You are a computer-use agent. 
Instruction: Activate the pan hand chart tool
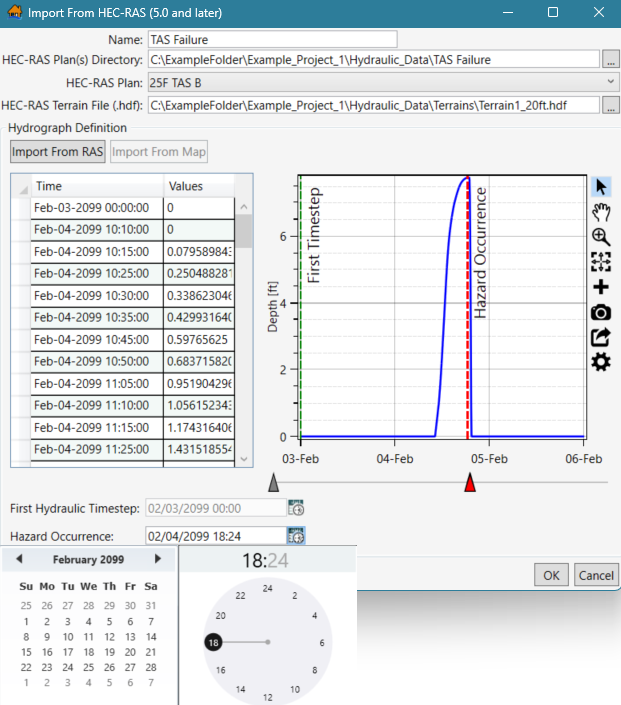click(601, 211)
